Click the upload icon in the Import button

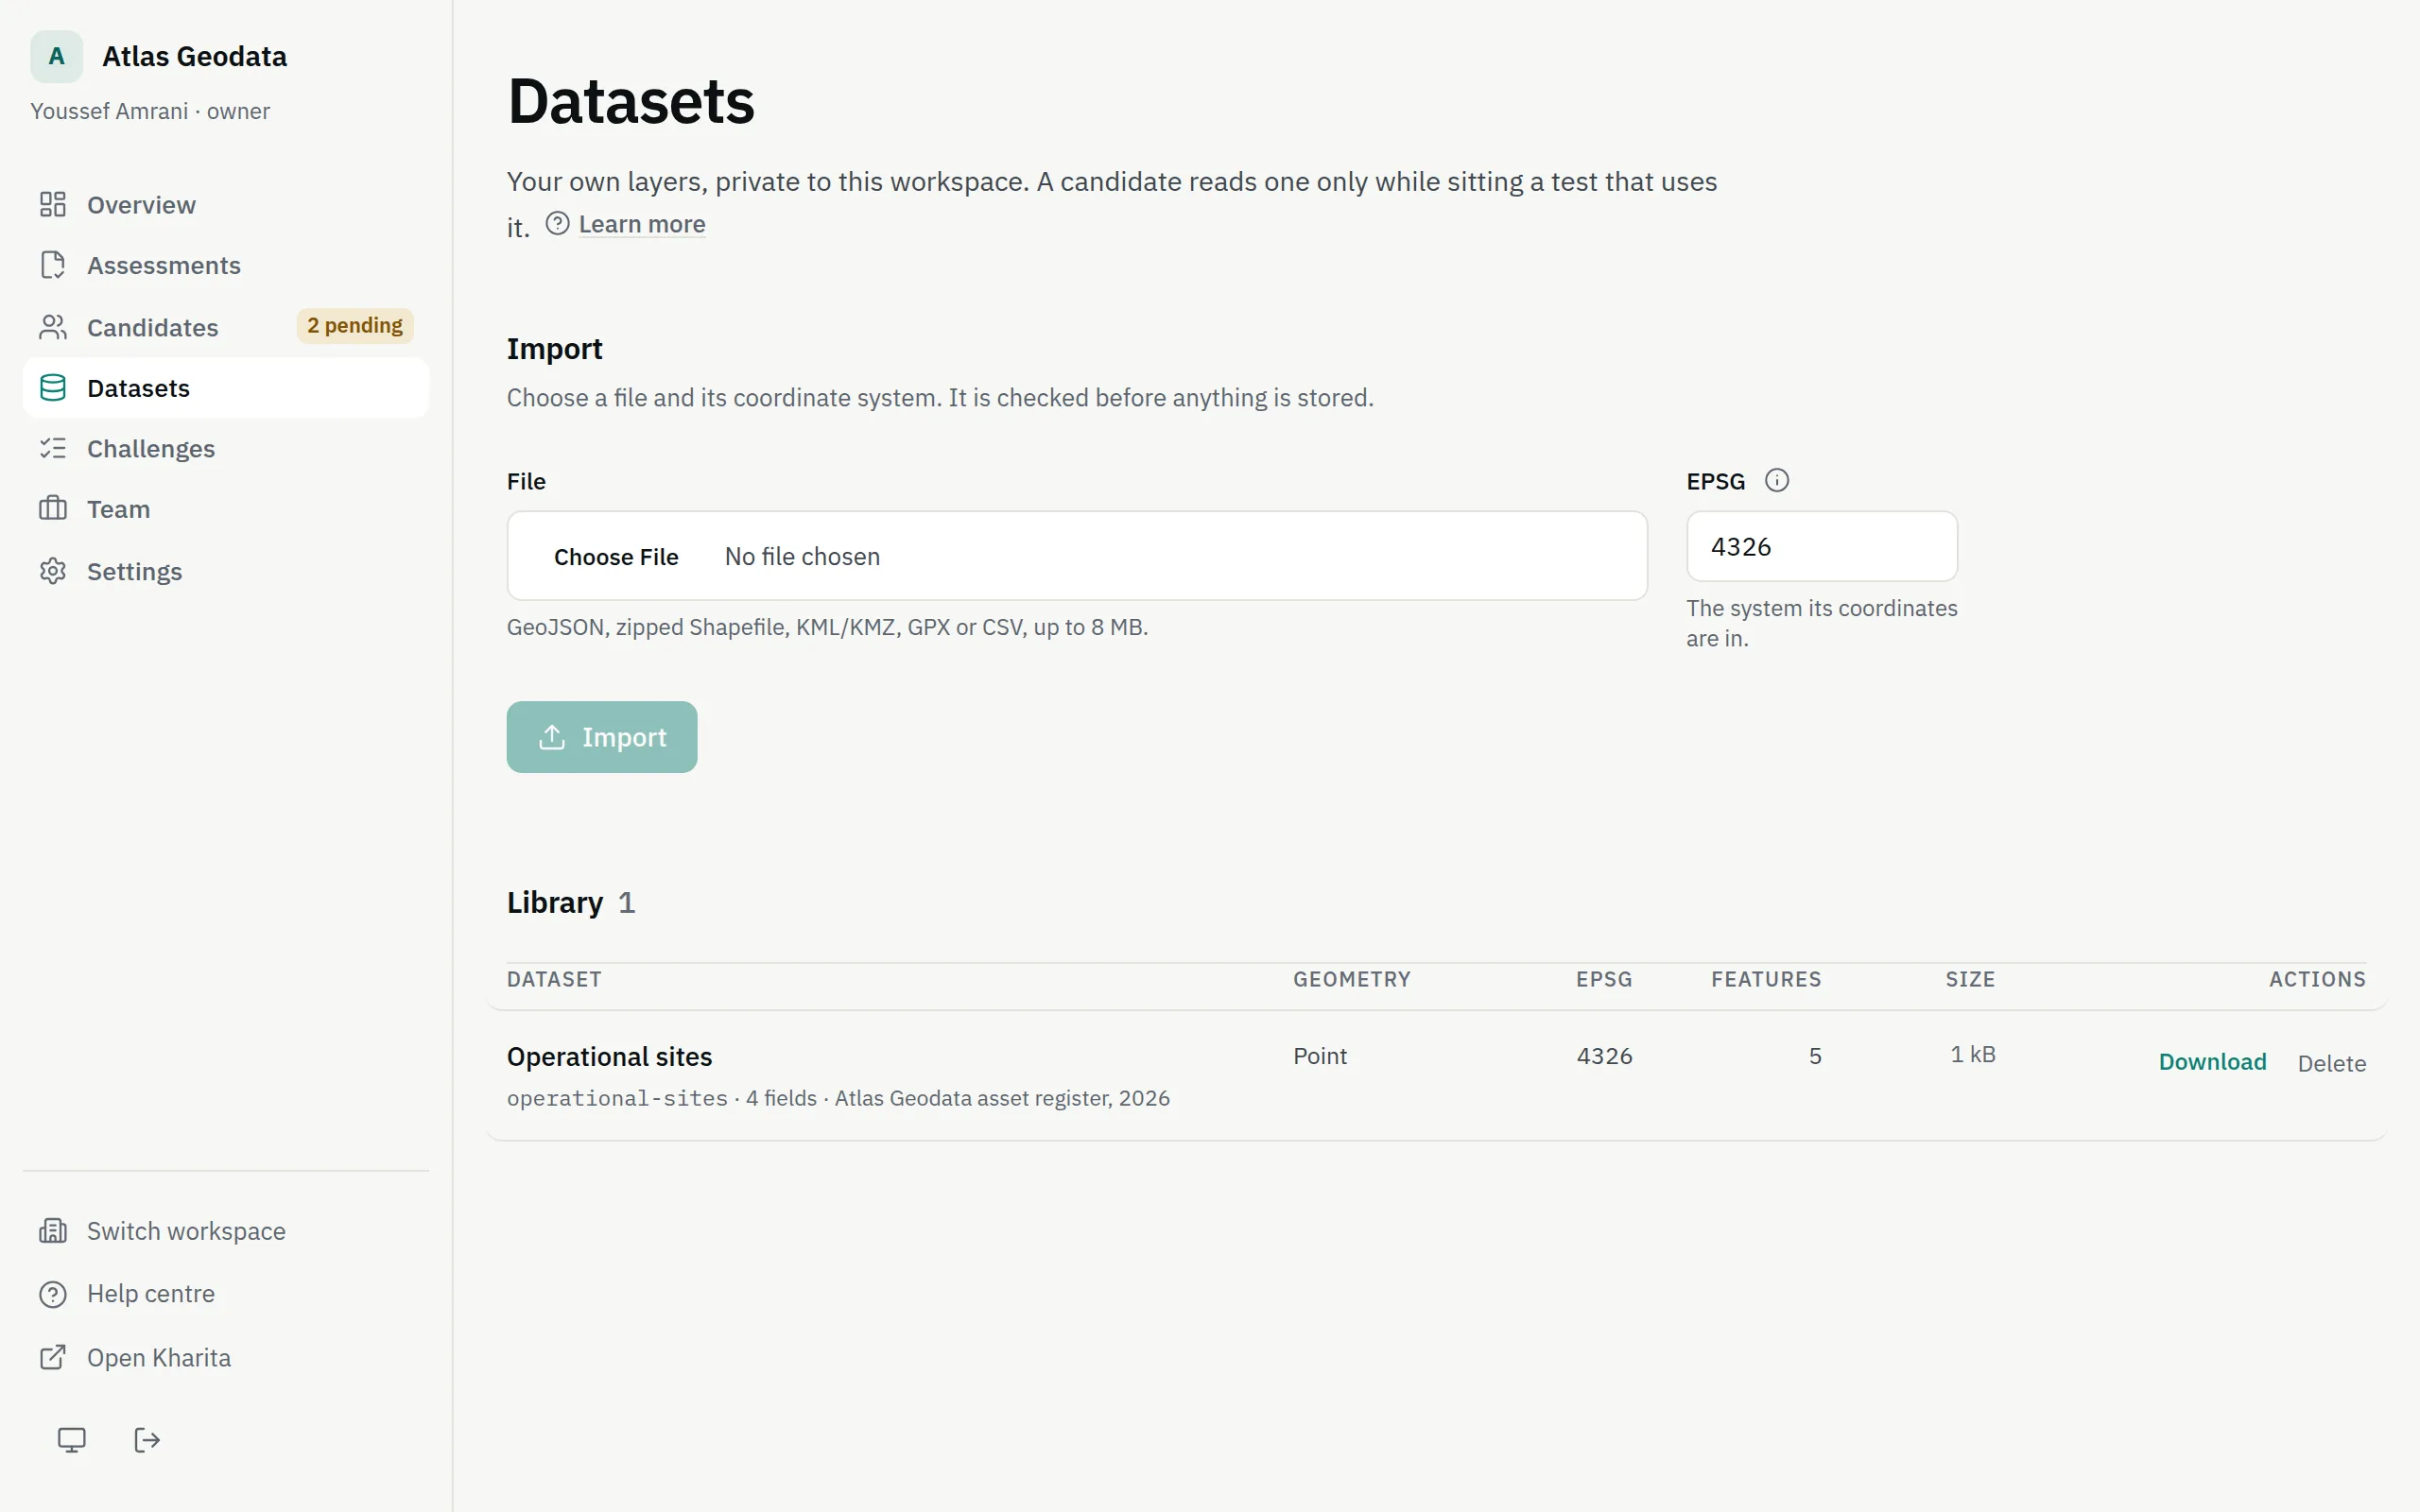[552, 737]
